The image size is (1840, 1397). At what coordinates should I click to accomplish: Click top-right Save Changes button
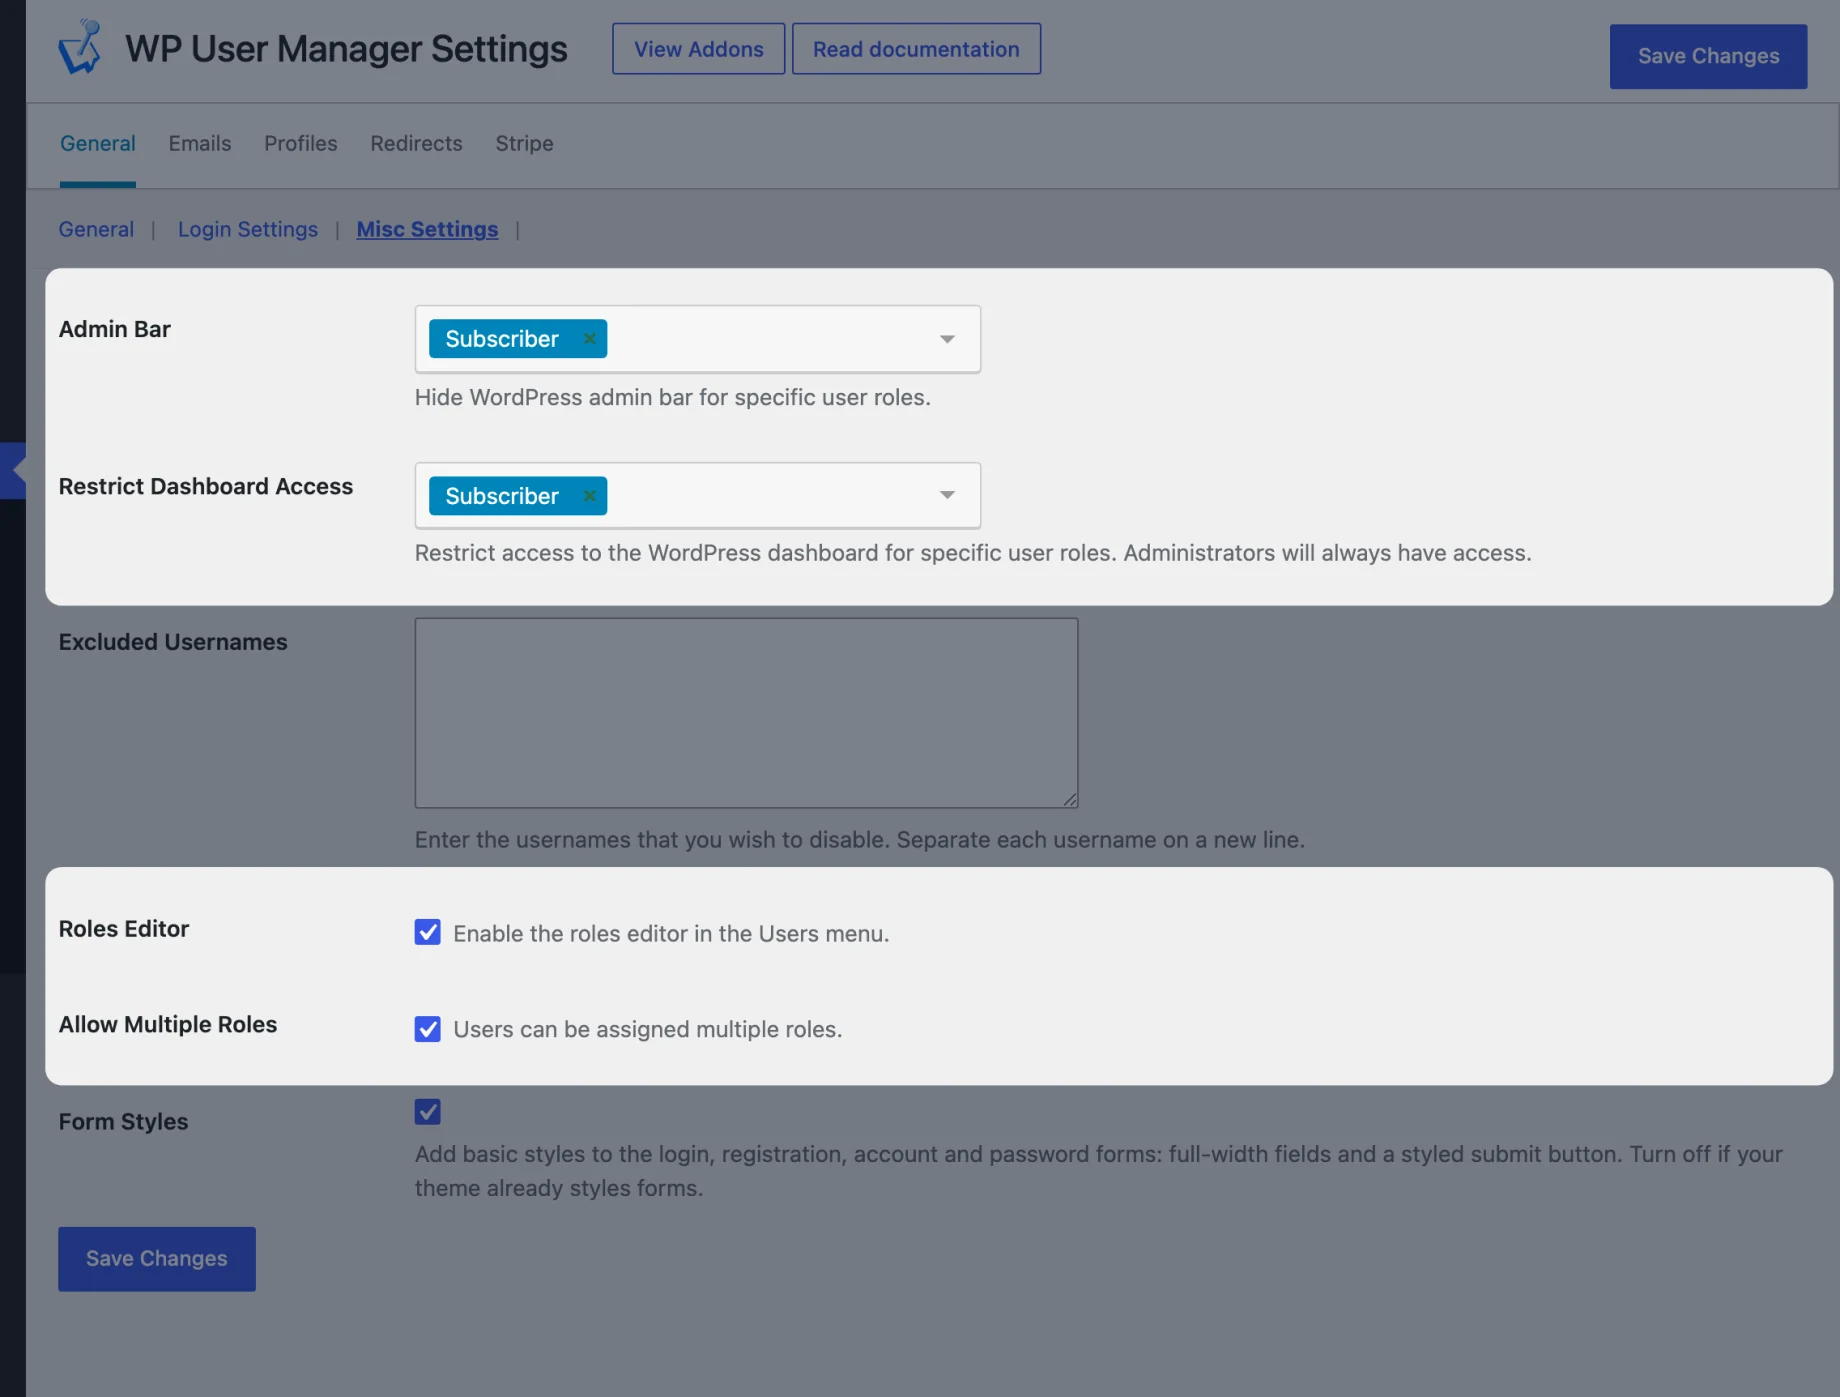tap(1708, 56)
